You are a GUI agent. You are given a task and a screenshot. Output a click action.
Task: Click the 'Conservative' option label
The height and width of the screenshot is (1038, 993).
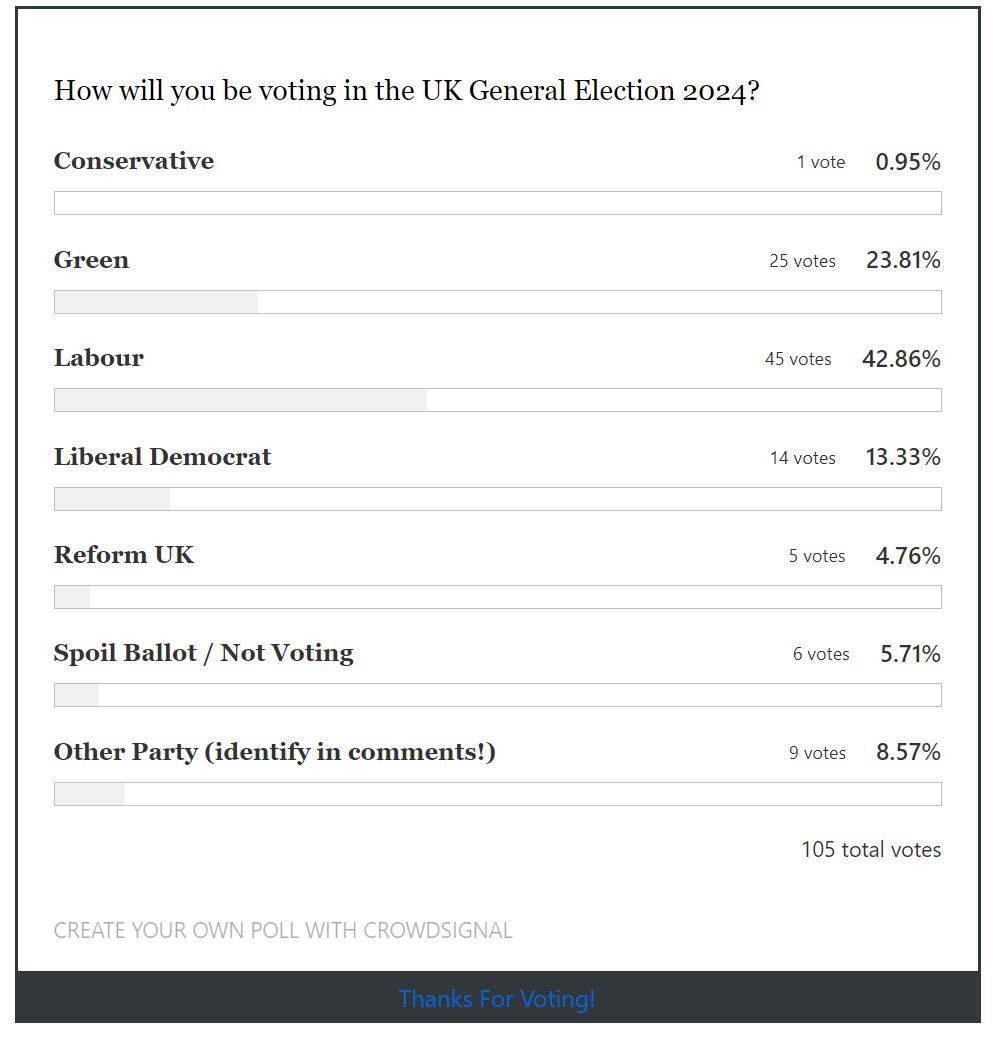point(134,161)
